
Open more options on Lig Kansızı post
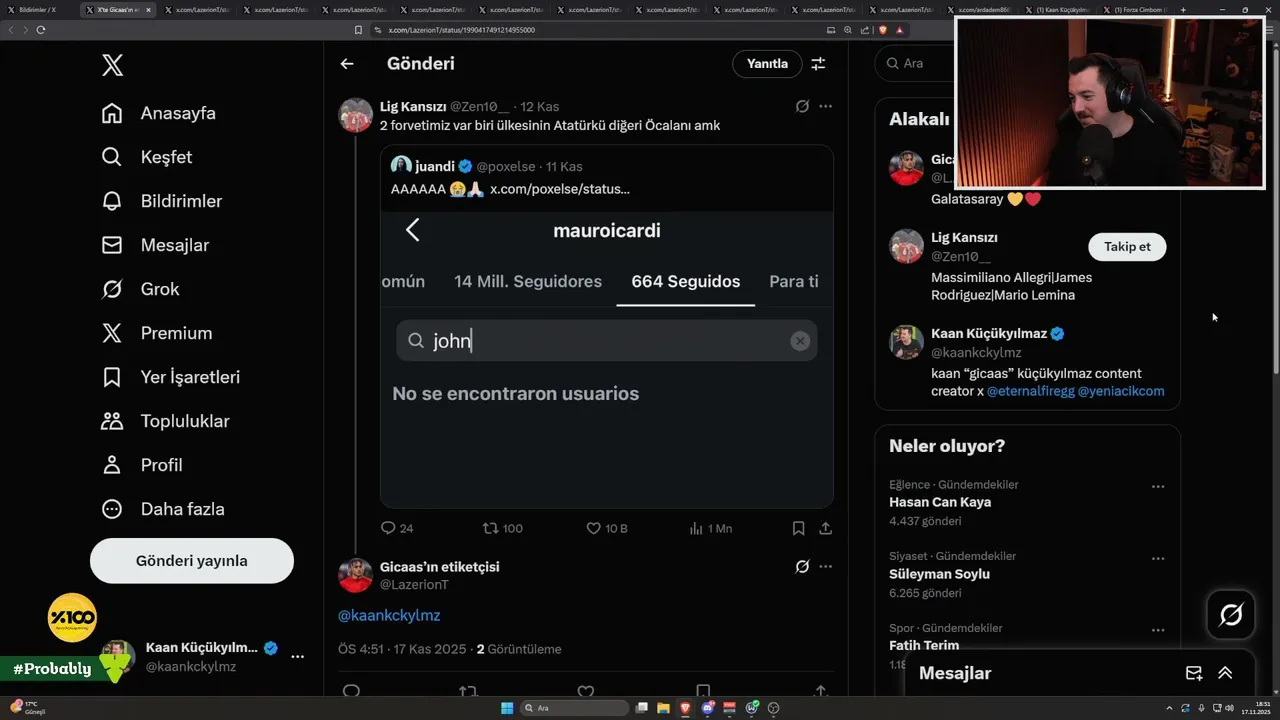[x=825, y=106]
